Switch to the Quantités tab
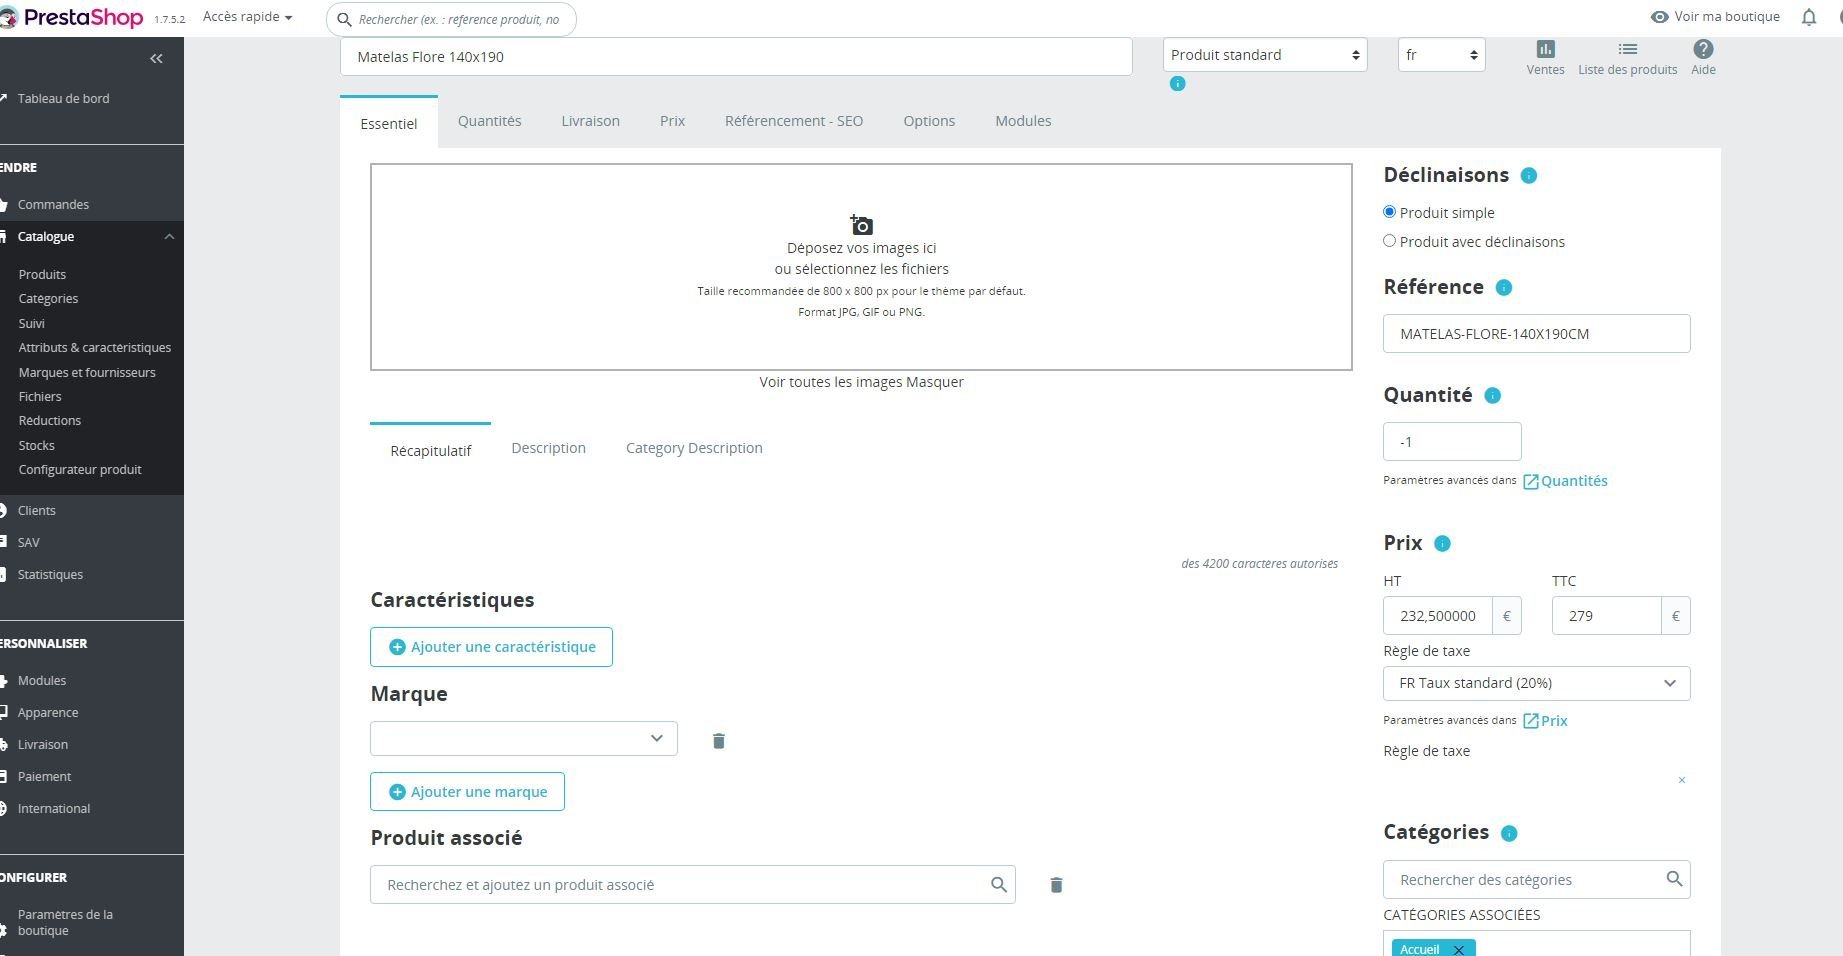This screenshot has width=1843, height=956. 490,121
